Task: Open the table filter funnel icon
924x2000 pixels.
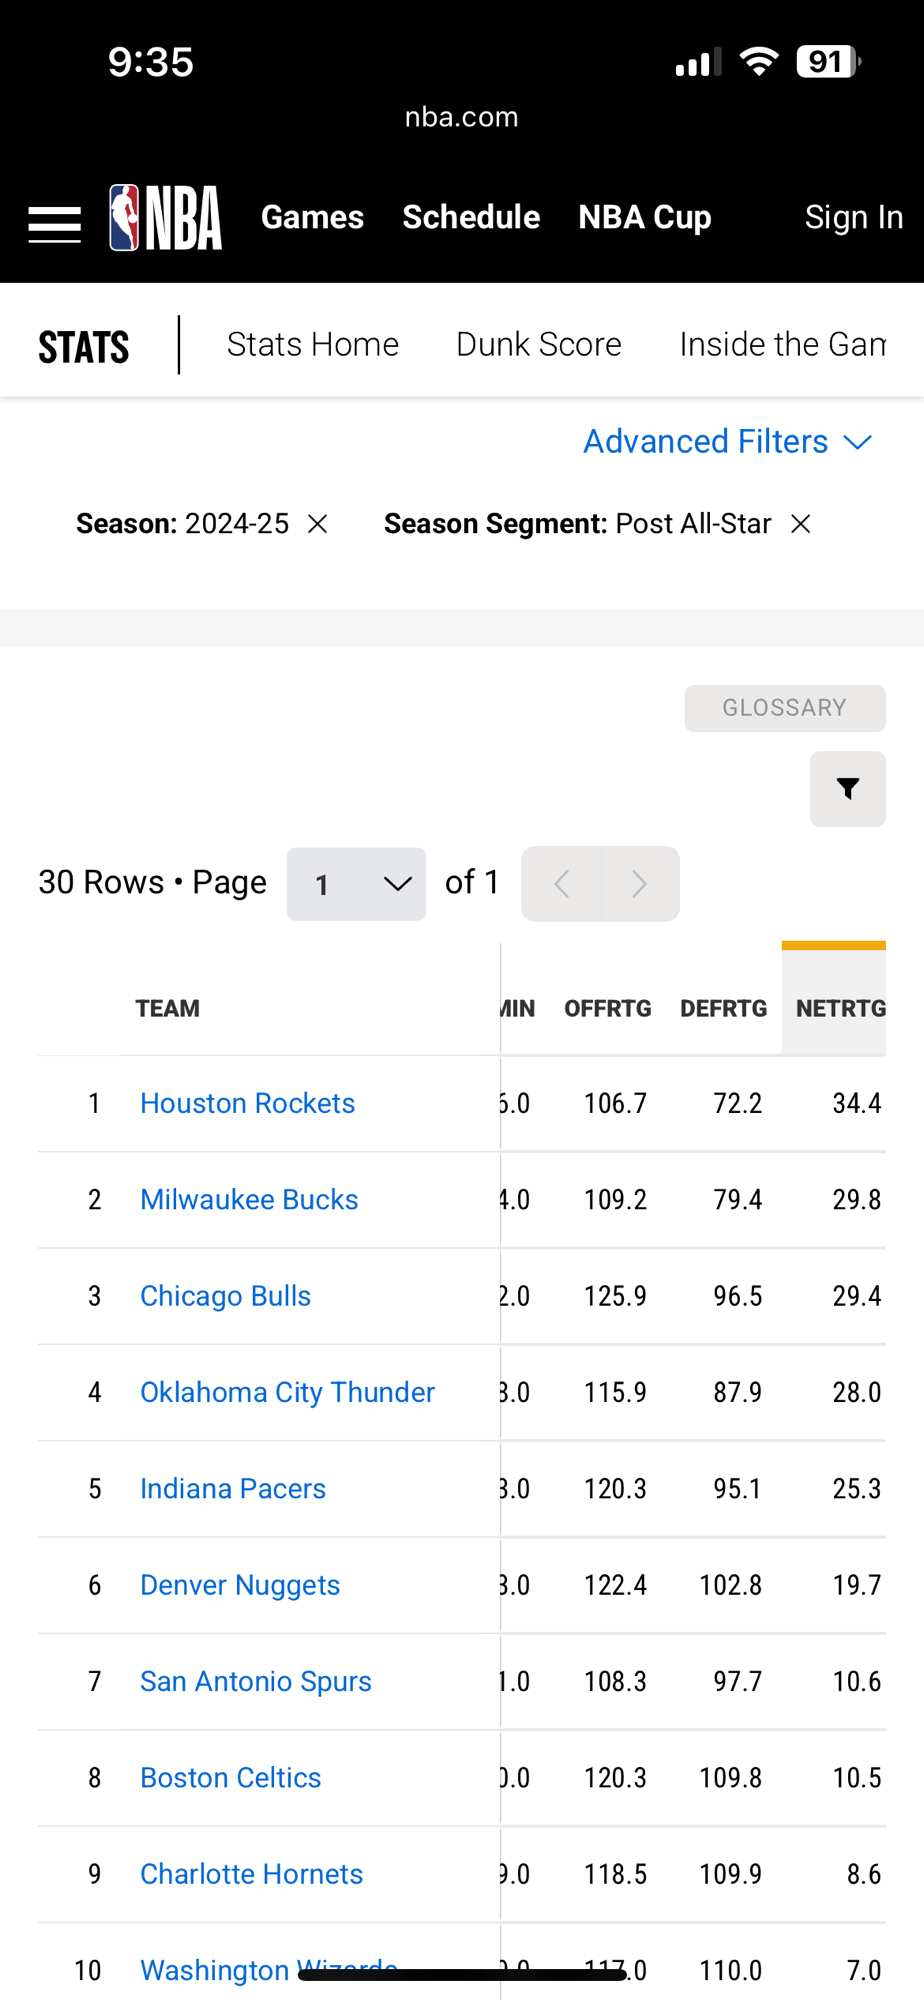Action: pyautogui.click(x=847, y=789)
